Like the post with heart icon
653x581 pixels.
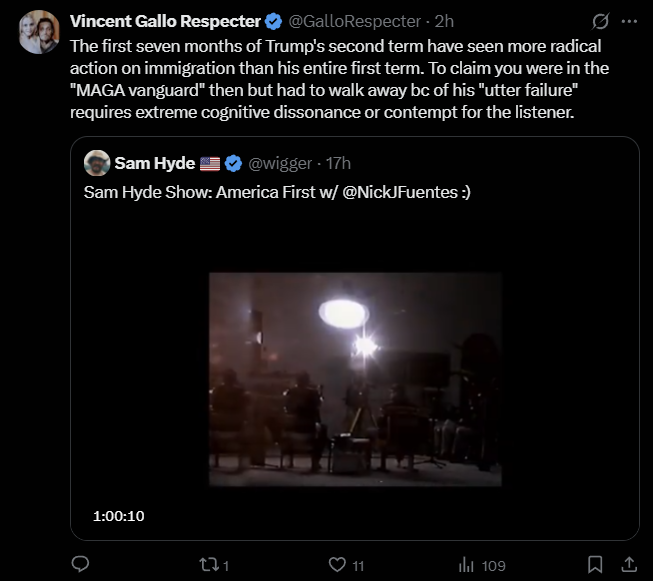[337, 565]
